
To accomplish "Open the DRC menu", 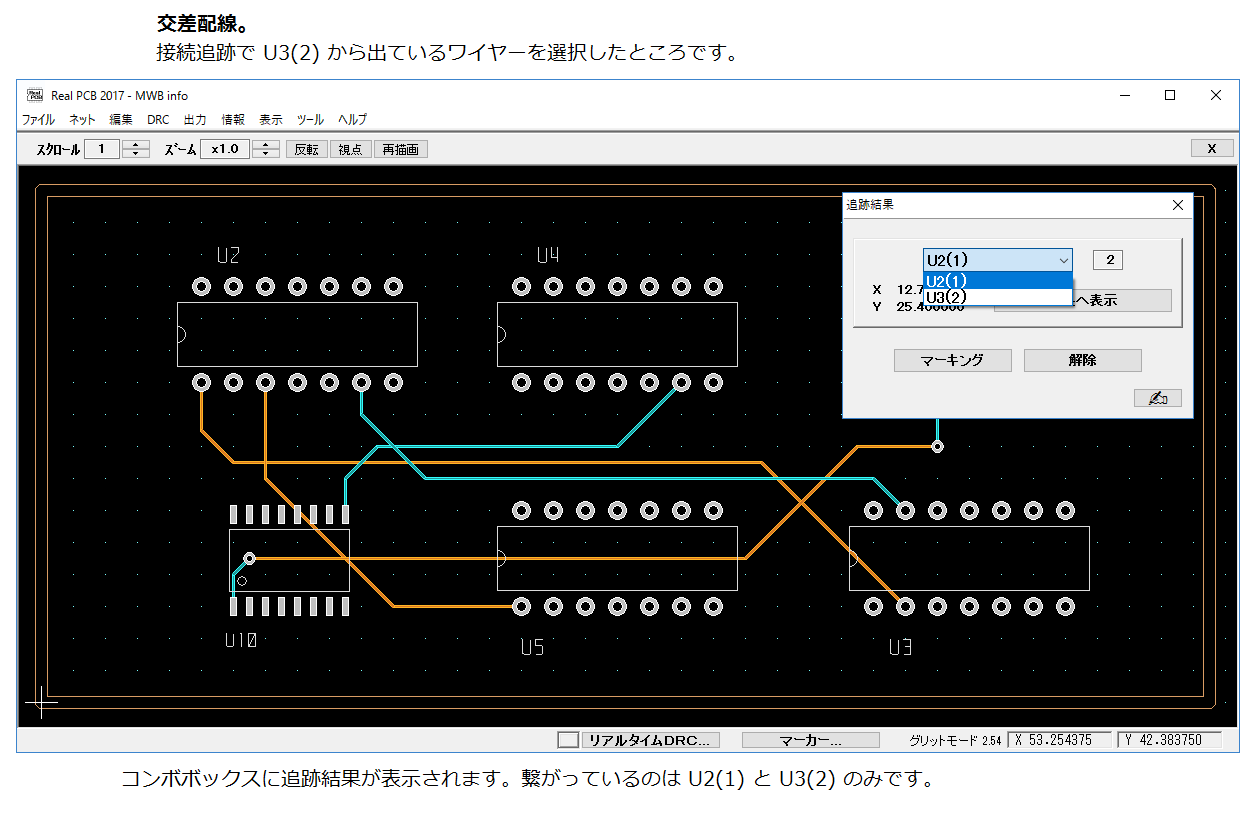I will 158,119.
